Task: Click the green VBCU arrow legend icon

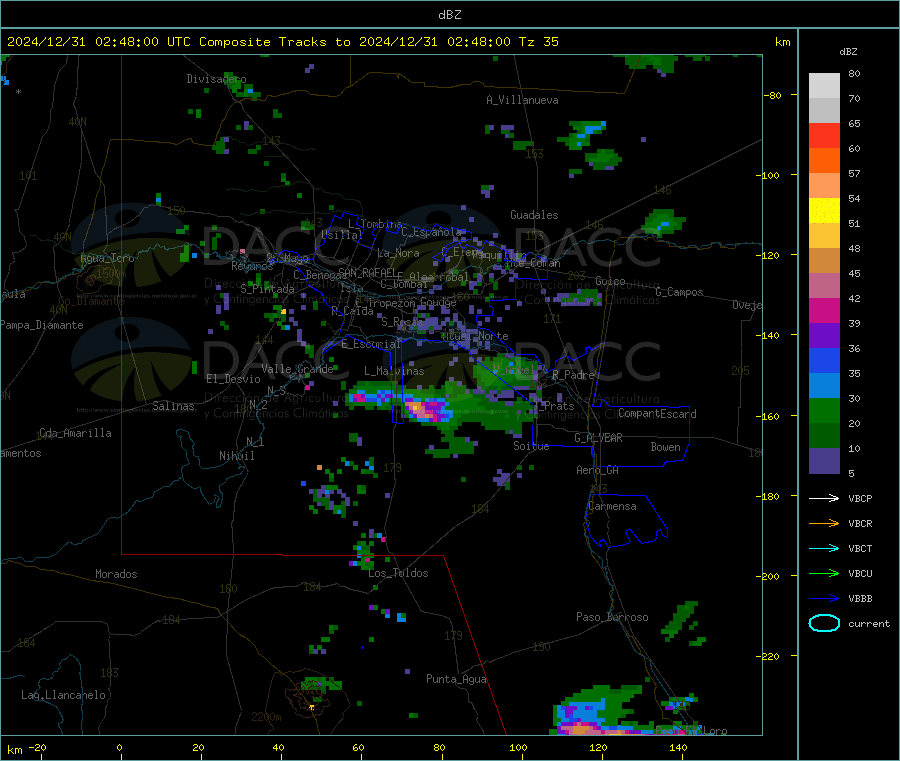Action: tap(824, 573)
